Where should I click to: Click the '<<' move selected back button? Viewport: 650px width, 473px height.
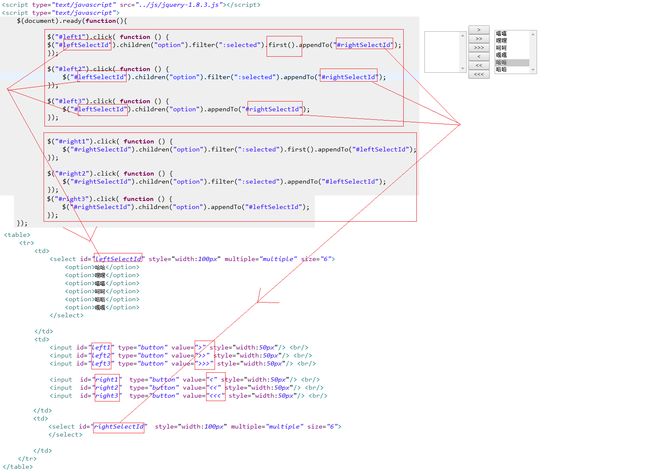tap(479, 65)
